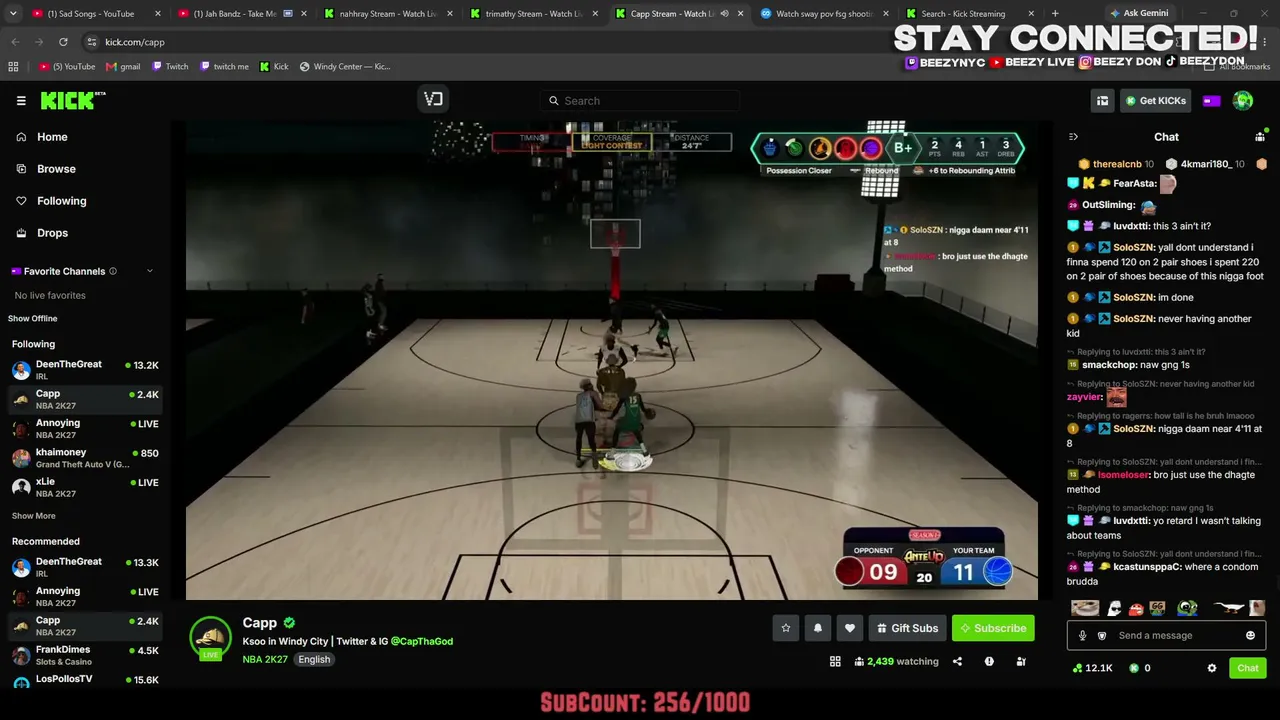Open FrankDimes in Recommended list
The height and width of the screenshot is (720, 1280).
pyautogui.click(x=85, y=655)
